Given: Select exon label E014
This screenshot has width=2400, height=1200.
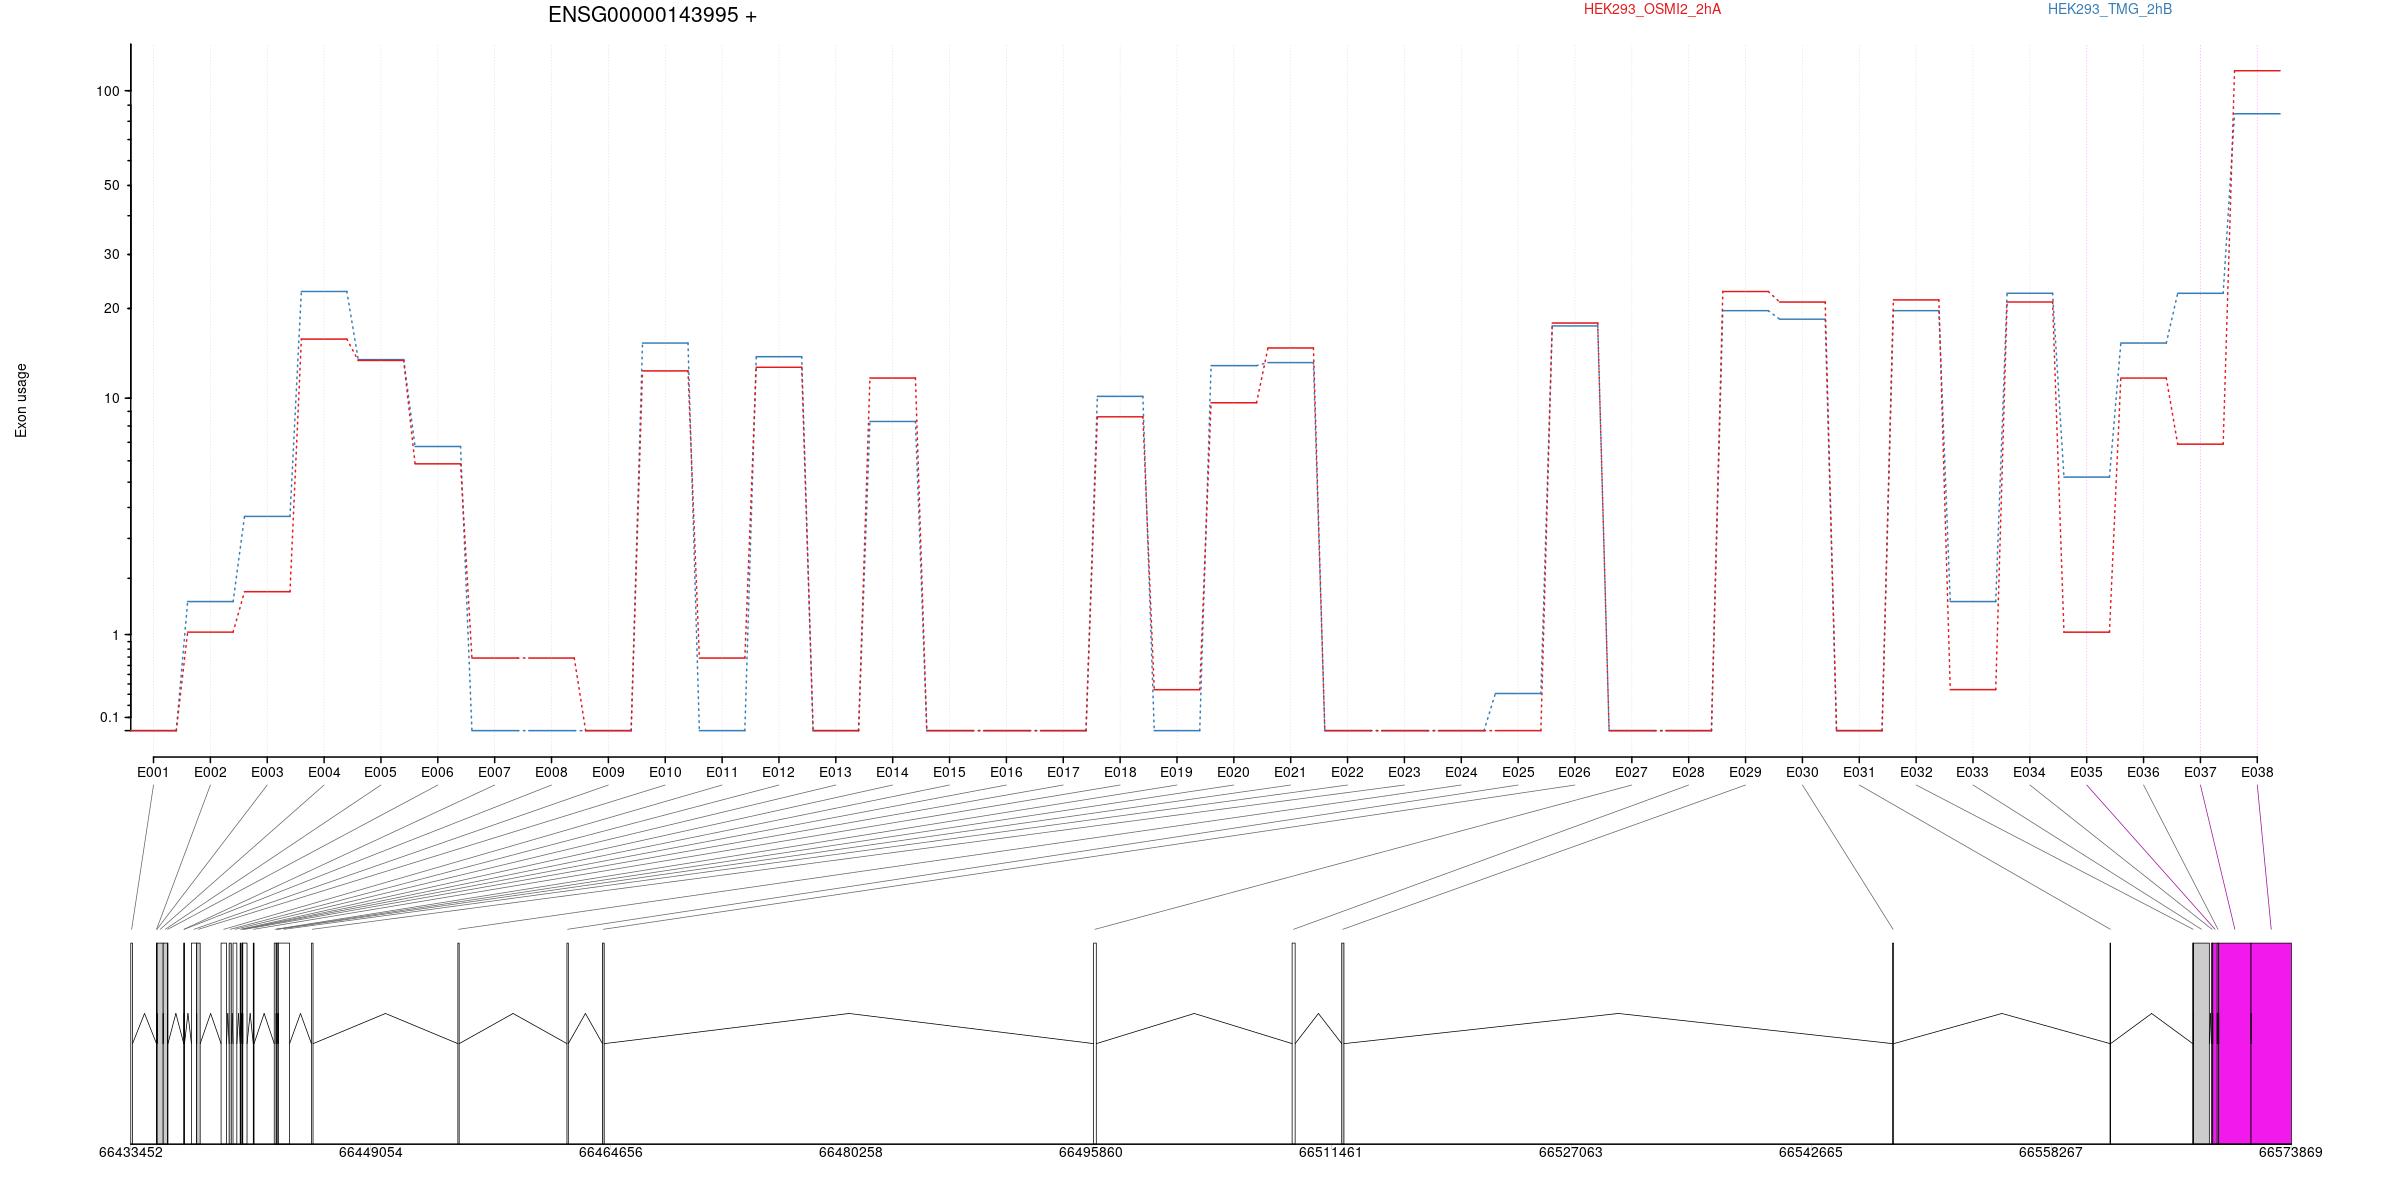Looking at the screenshot, I should point(892,772).
